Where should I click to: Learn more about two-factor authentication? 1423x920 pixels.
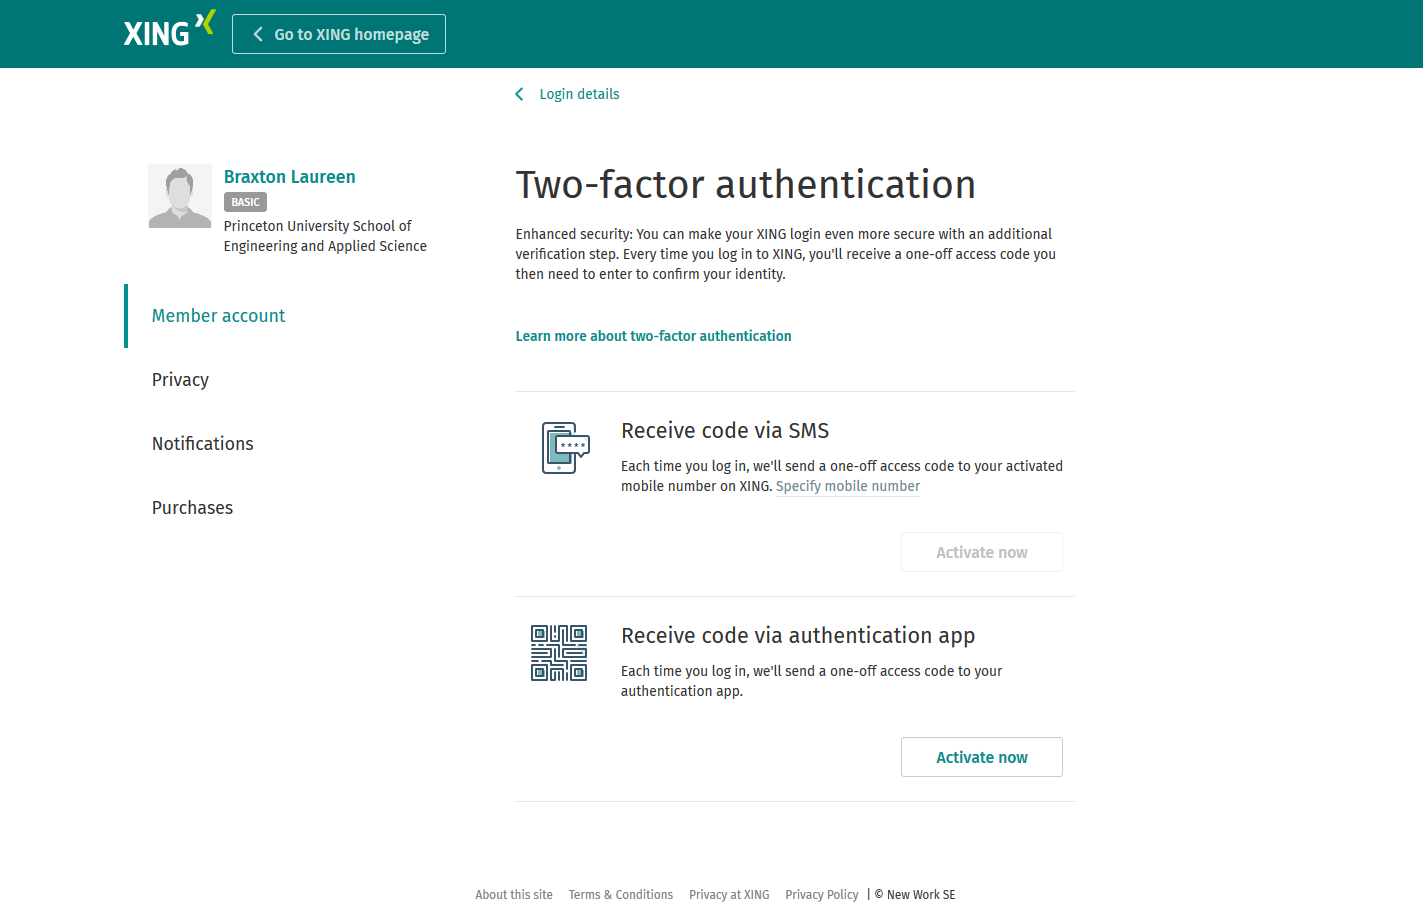pos(653,336)
